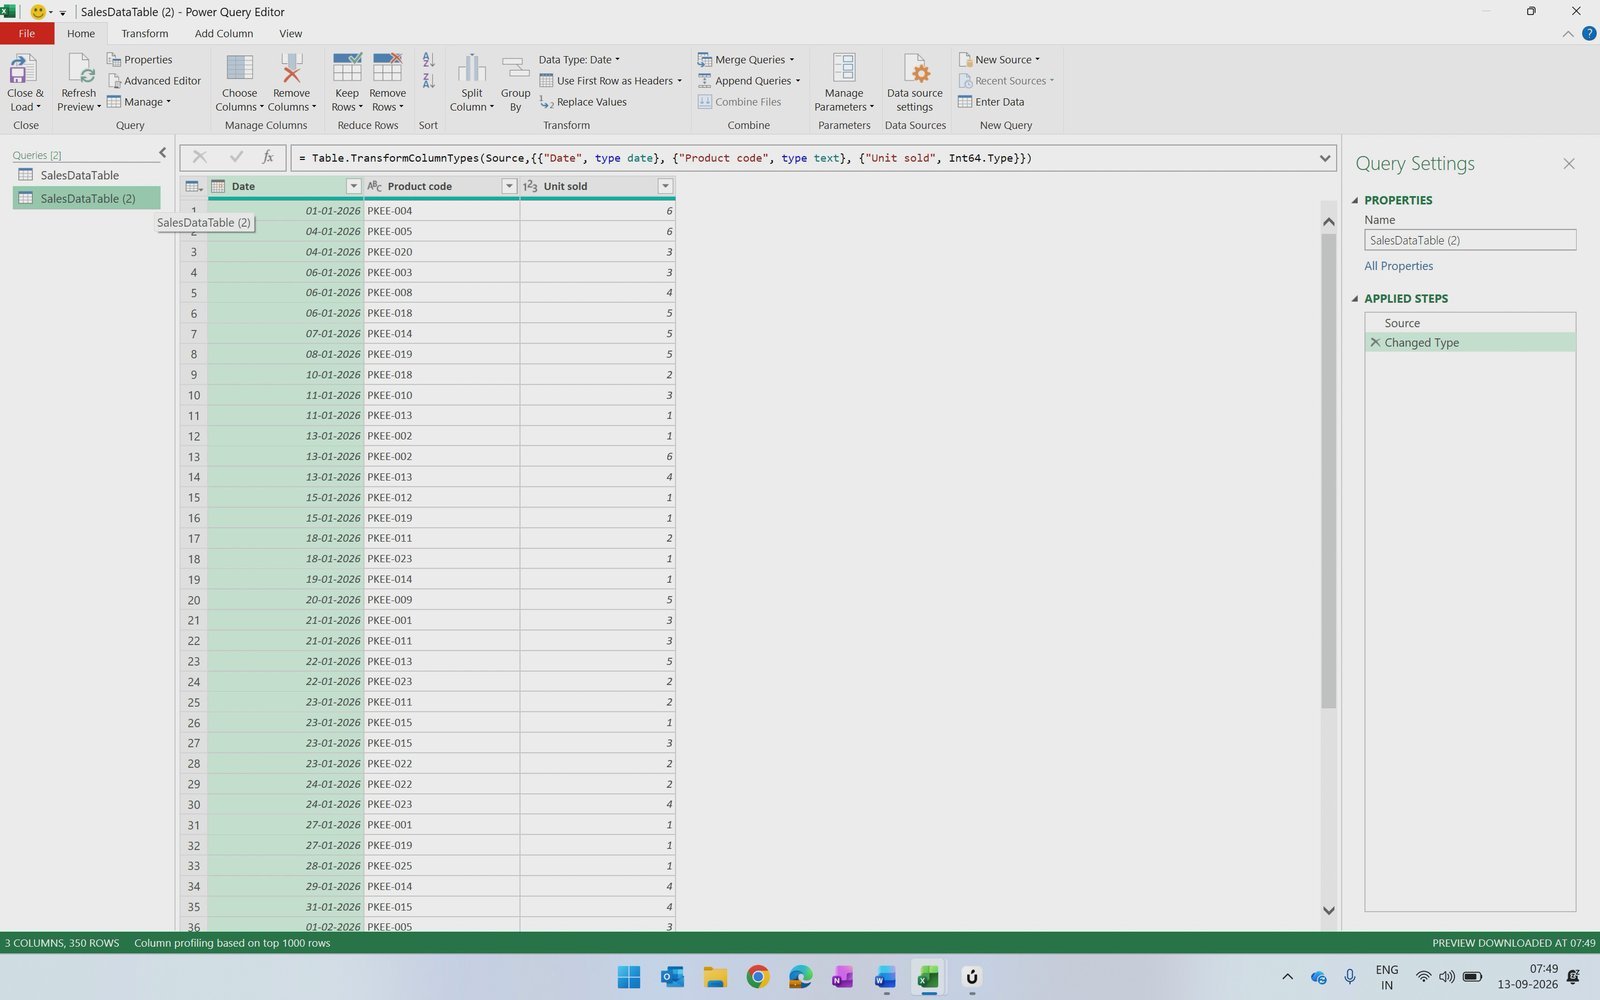
Task: Open Use First Row as Headers dropdown
Action: (611, 81)
